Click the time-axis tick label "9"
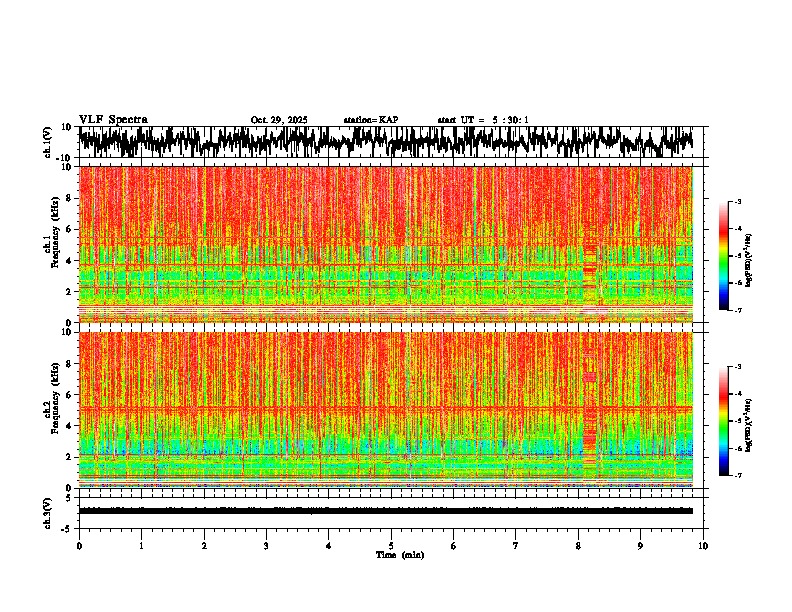This screenshot has width=792, height=612. (640, 546)
